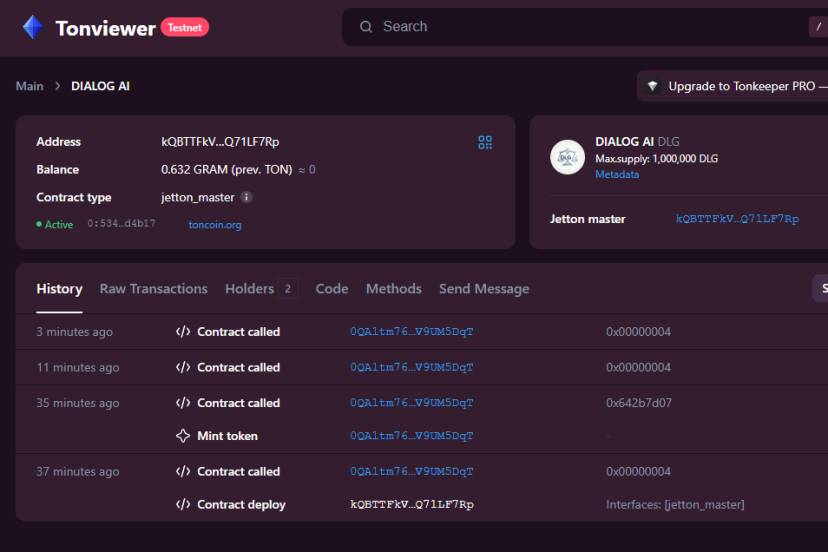This screenshot has width=828, height=552.
Task: Click the code icon in 11 minutes ago row
Action: (x=183, y=367)
